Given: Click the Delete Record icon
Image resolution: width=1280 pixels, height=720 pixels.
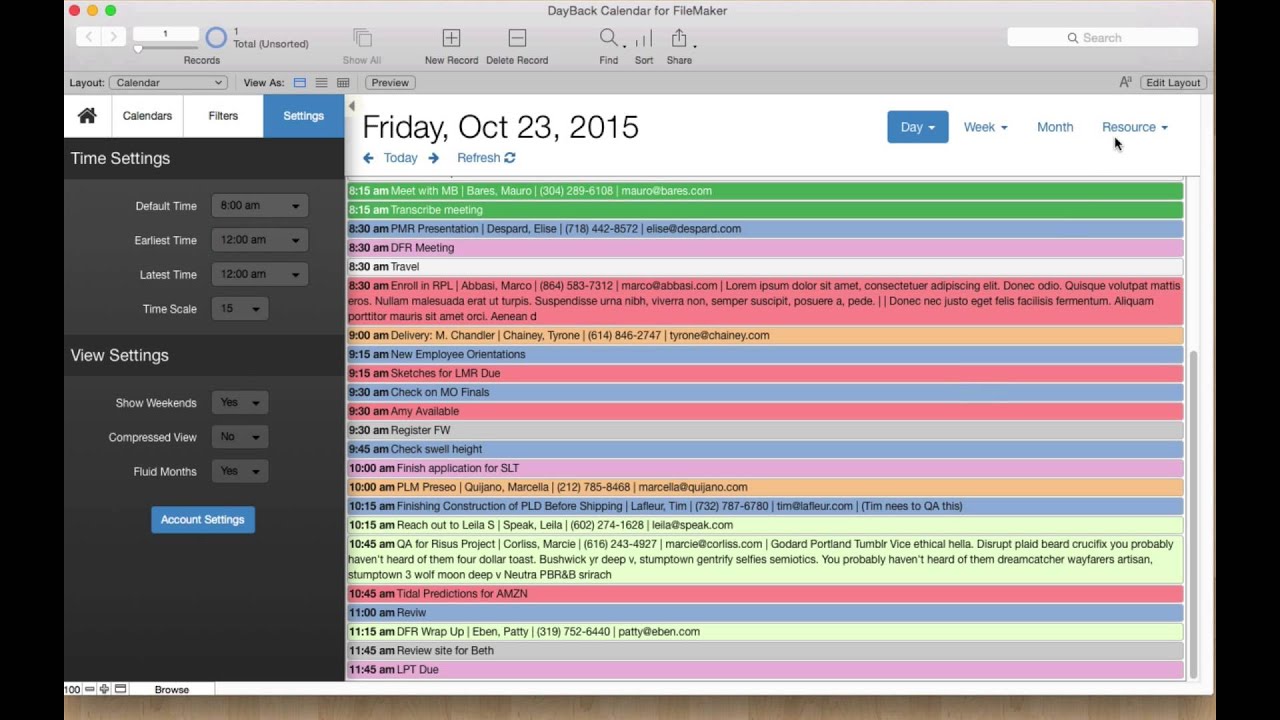Looking at the screenshot, I should click(517, 38).
